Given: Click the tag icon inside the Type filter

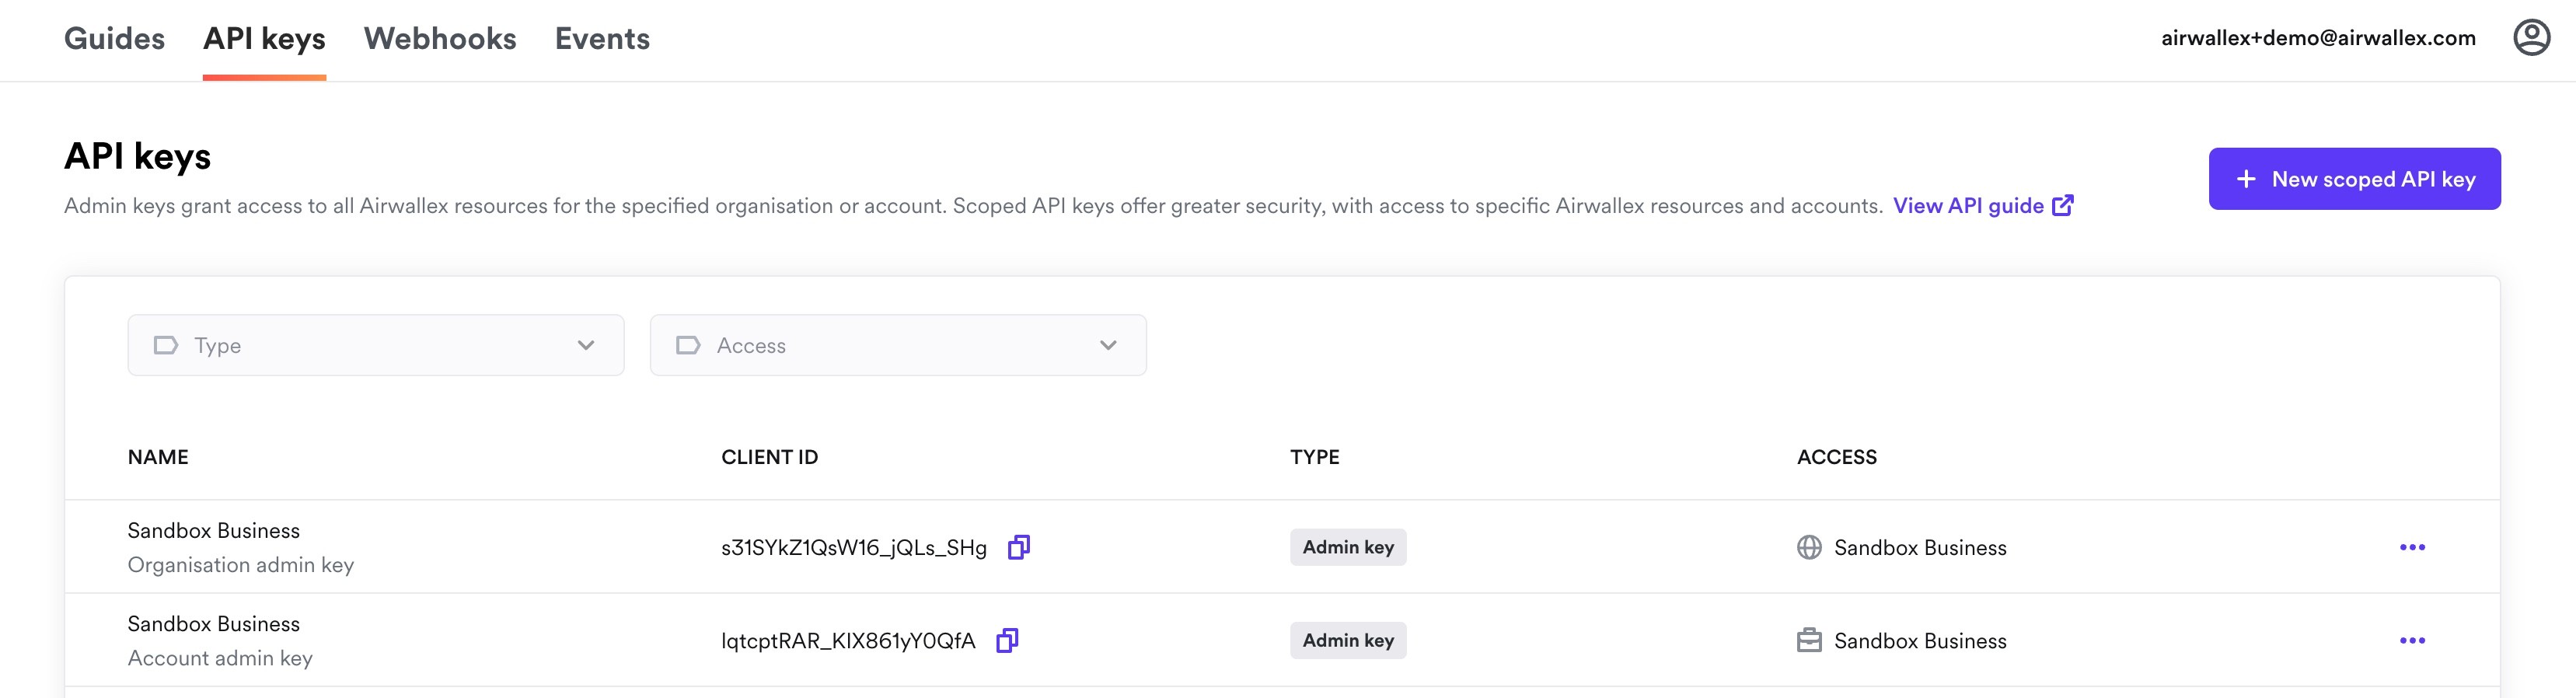Looking at the screenshot, I should click(x=166, y=345).
